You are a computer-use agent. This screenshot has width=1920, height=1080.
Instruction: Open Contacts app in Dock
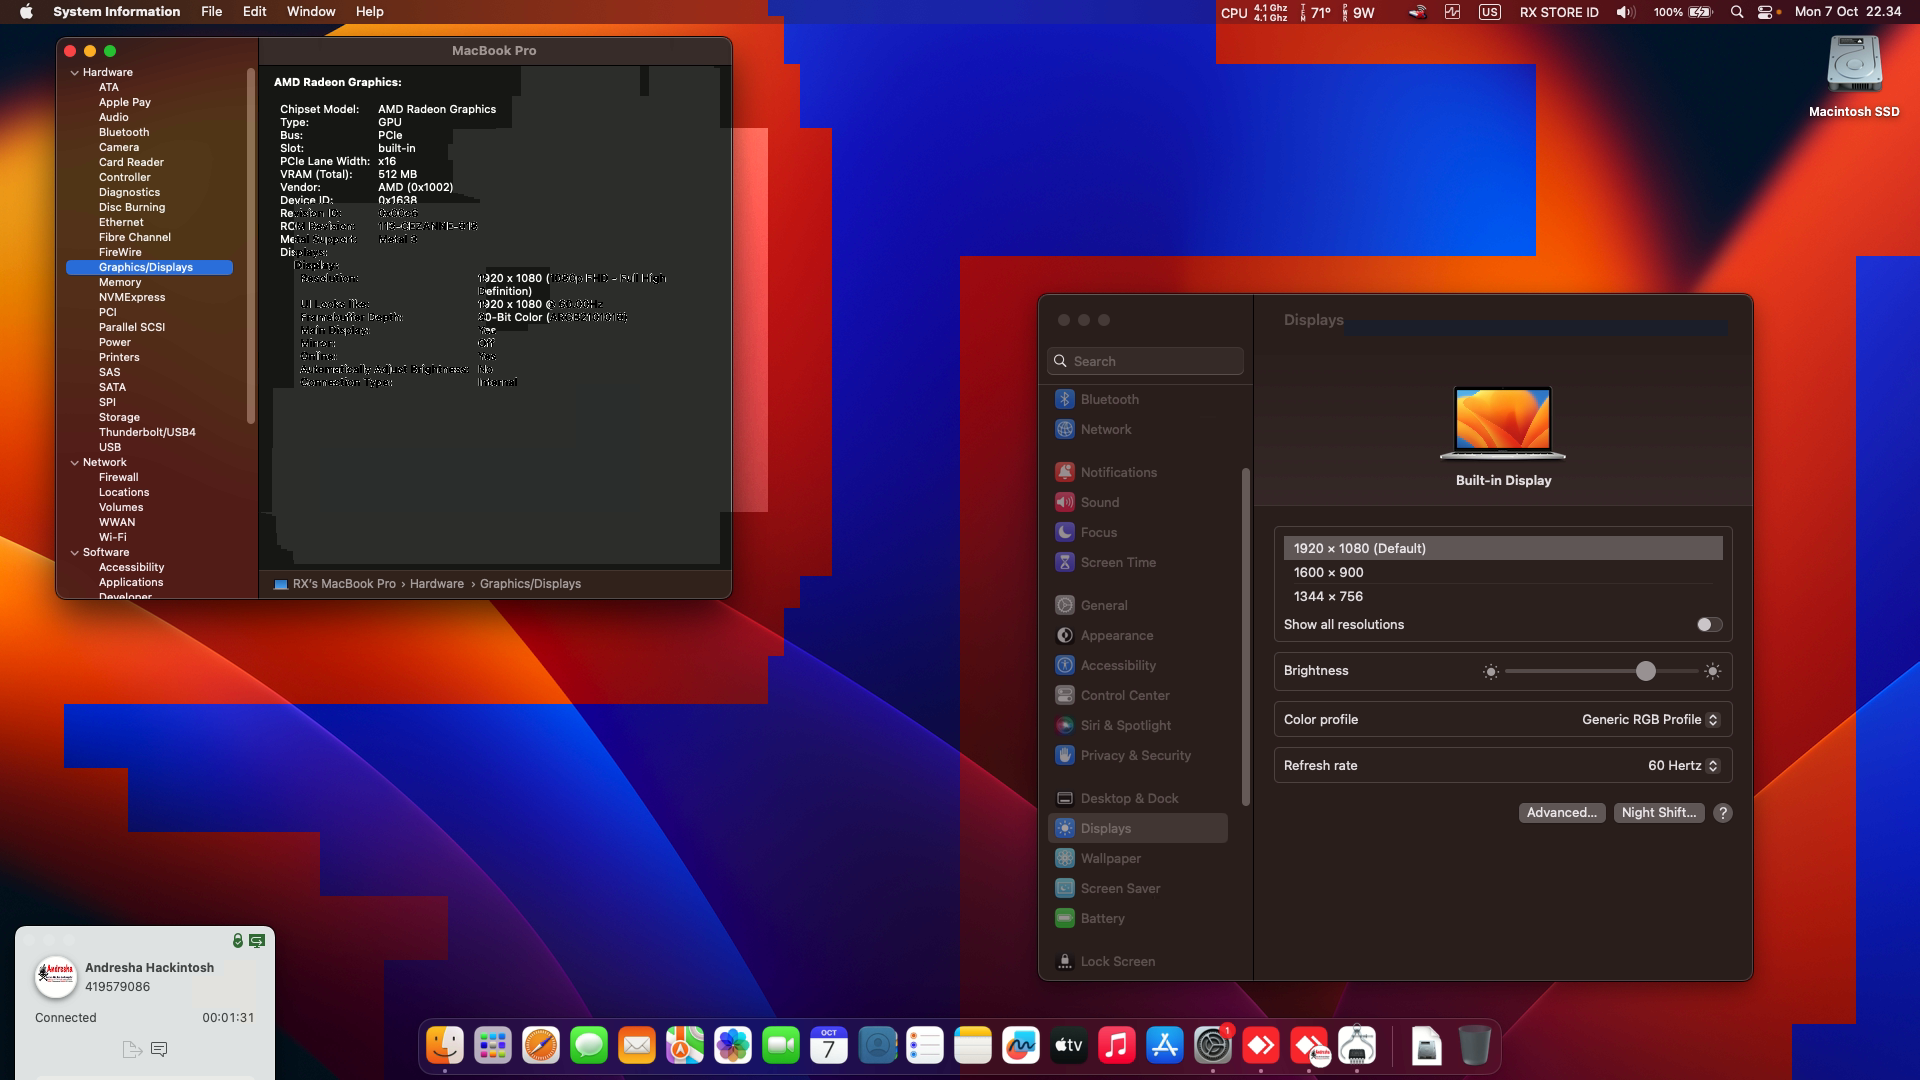pos(877,1046)
